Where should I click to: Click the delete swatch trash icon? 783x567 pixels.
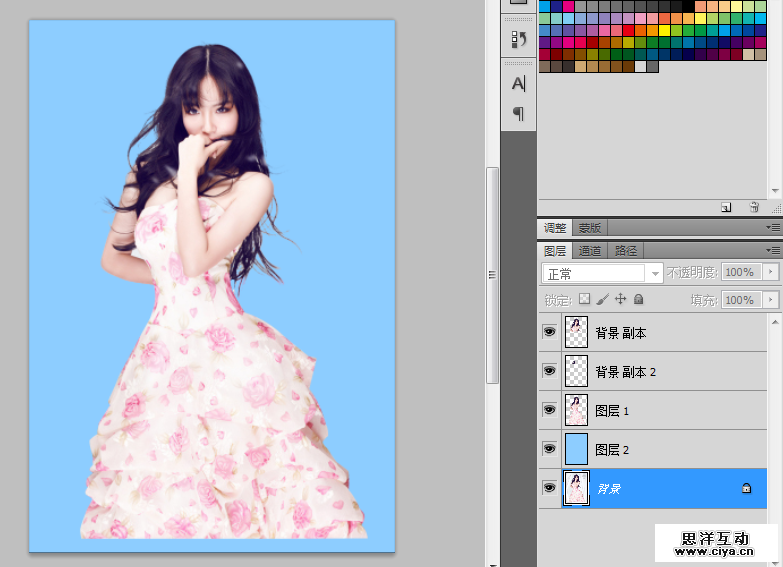click(x=754, y=208)
